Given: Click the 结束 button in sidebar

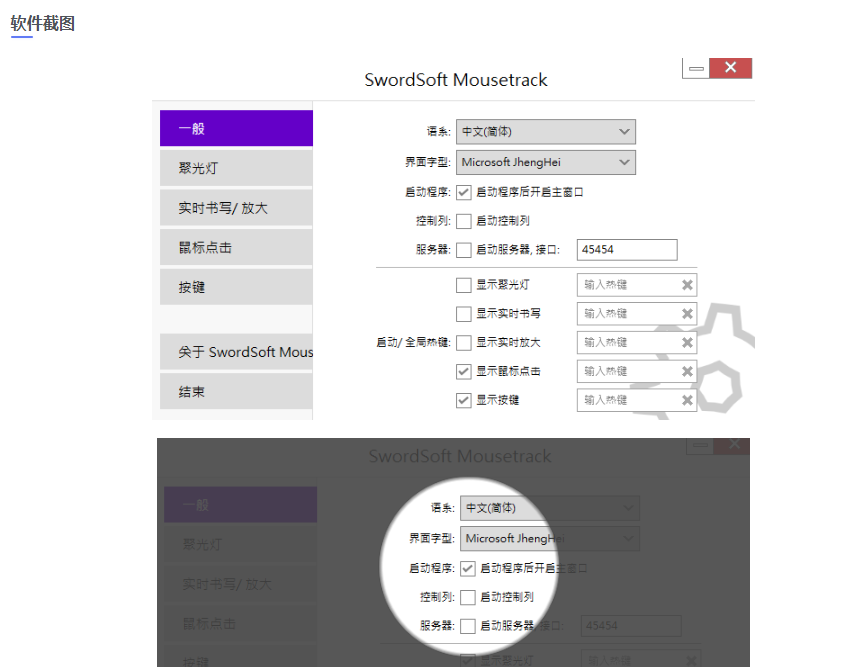Looking at the screenshot, I should coord(236,391).
